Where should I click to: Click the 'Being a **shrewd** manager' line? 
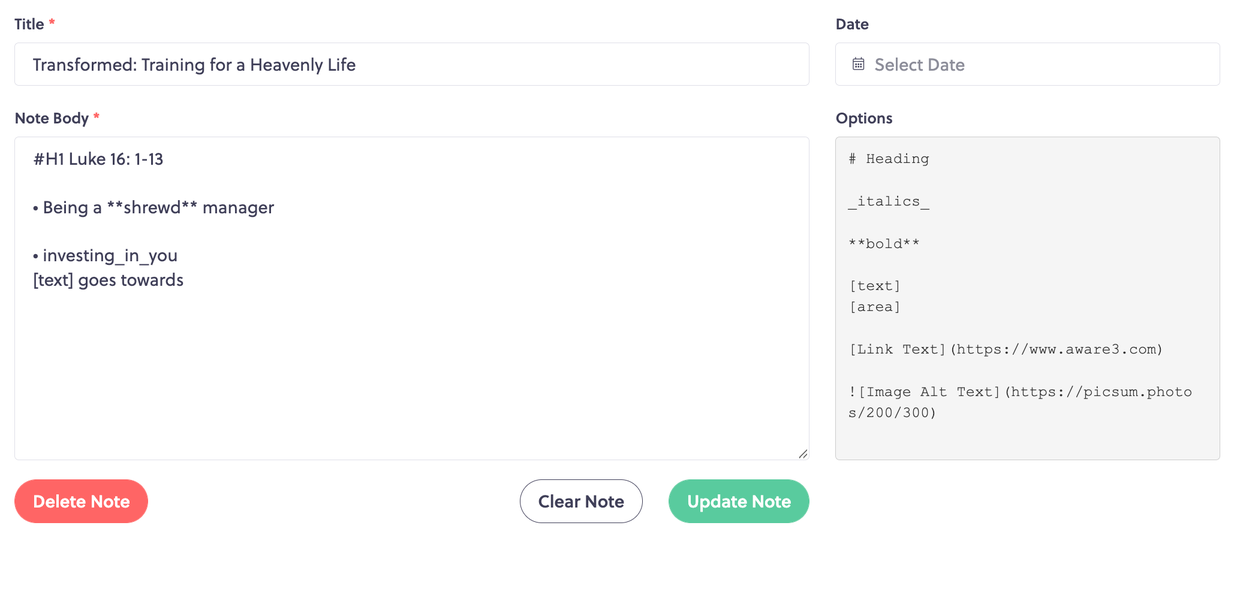tap(153, 208)
